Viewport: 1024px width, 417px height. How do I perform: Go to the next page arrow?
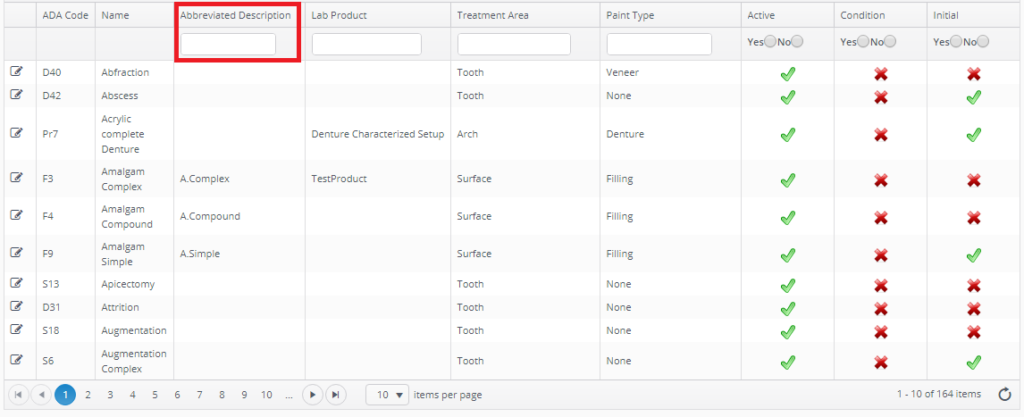coord(313,395)
